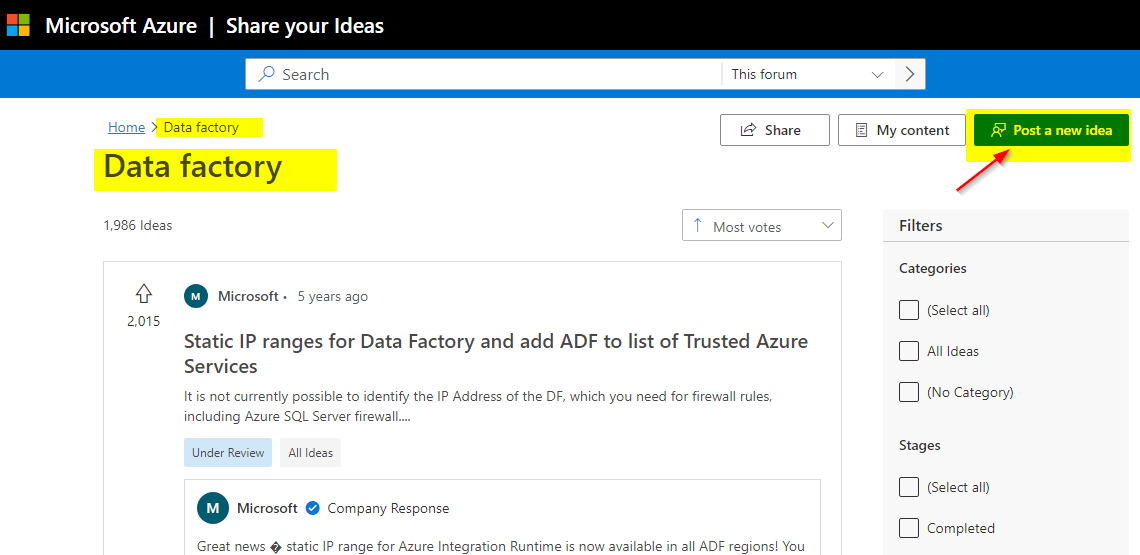Submit search with arrow button
The height and width of the screenshot is (555, 1140).
coord(910,74)
